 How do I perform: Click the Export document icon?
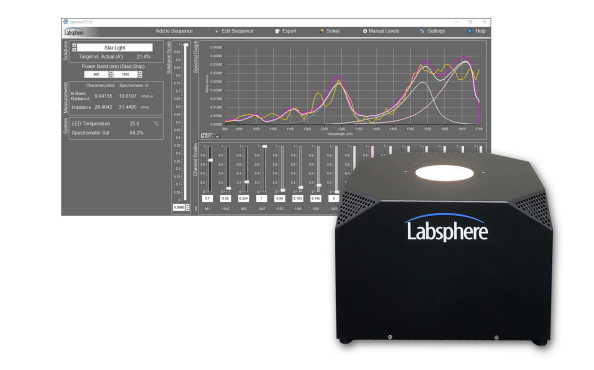point(277,31)
